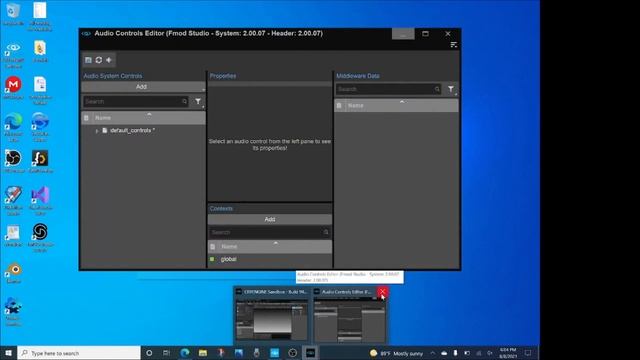Focus the Contexts search field
Viewport: 640px width, 360px height.
270,232
